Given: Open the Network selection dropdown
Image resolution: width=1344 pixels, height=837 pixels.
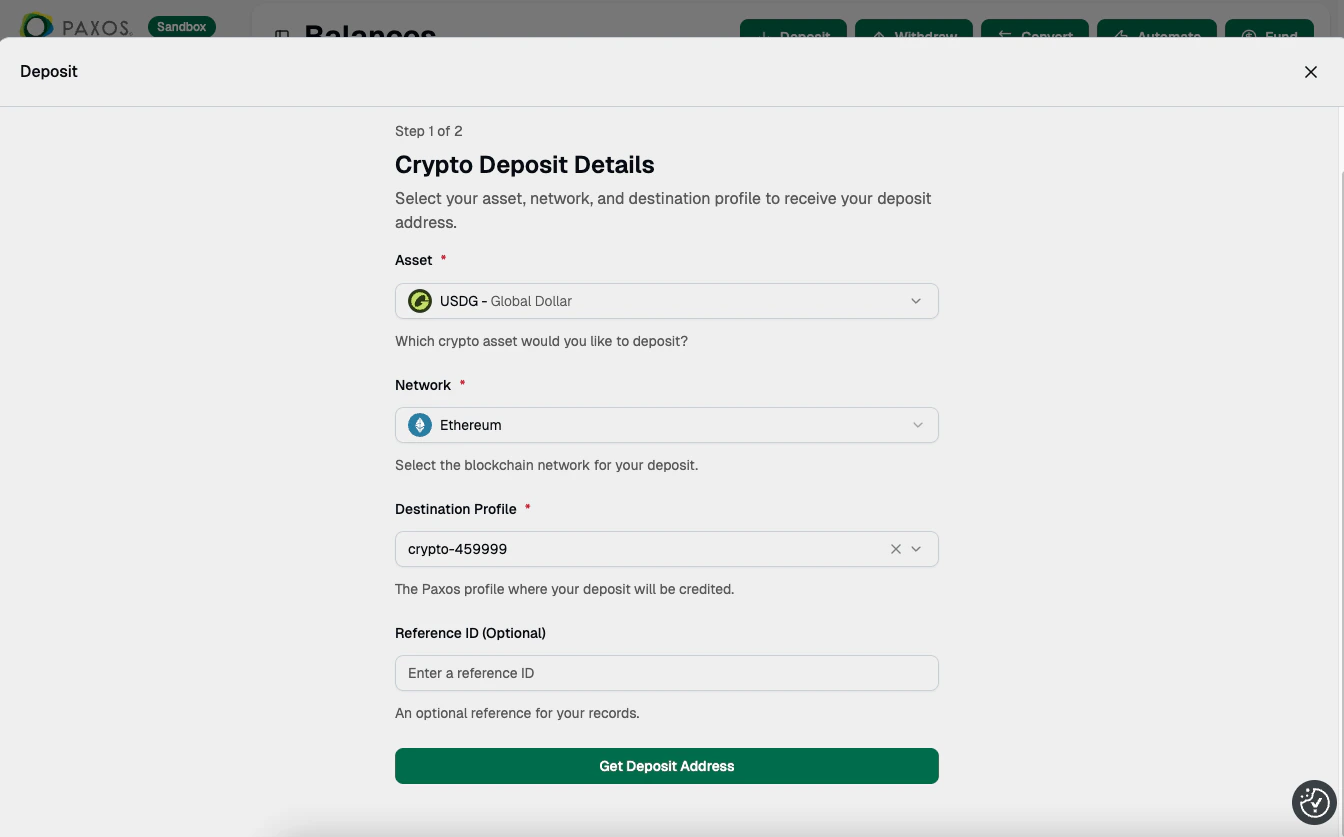Looking at the screenshot, I should tap(917, 424).
